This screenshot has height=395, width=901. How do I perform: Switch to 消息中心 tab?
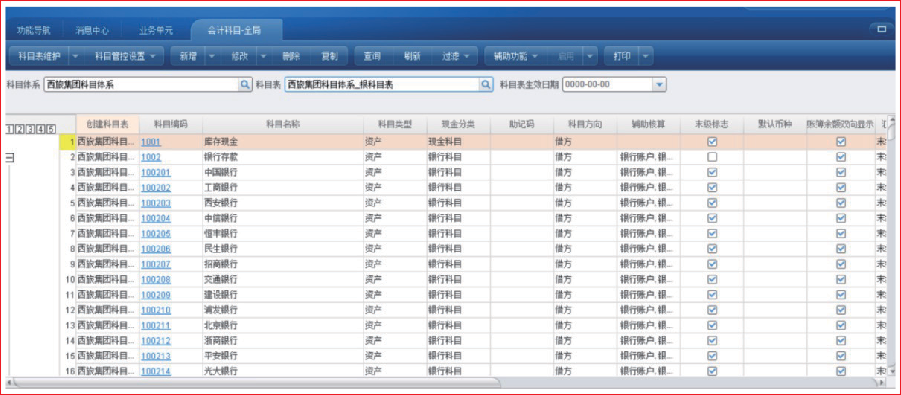(93, 30)
